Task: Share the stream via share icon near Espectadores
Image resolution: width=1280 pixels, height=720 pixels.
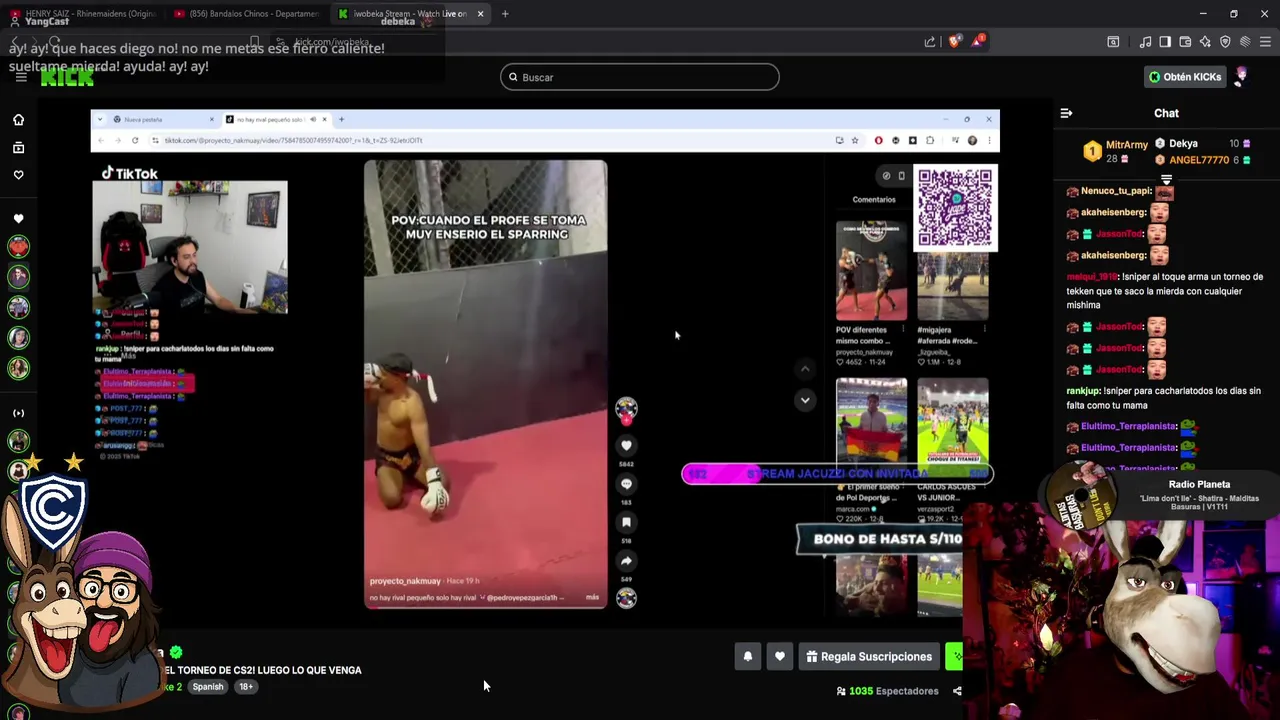Action: coord(957,691)
